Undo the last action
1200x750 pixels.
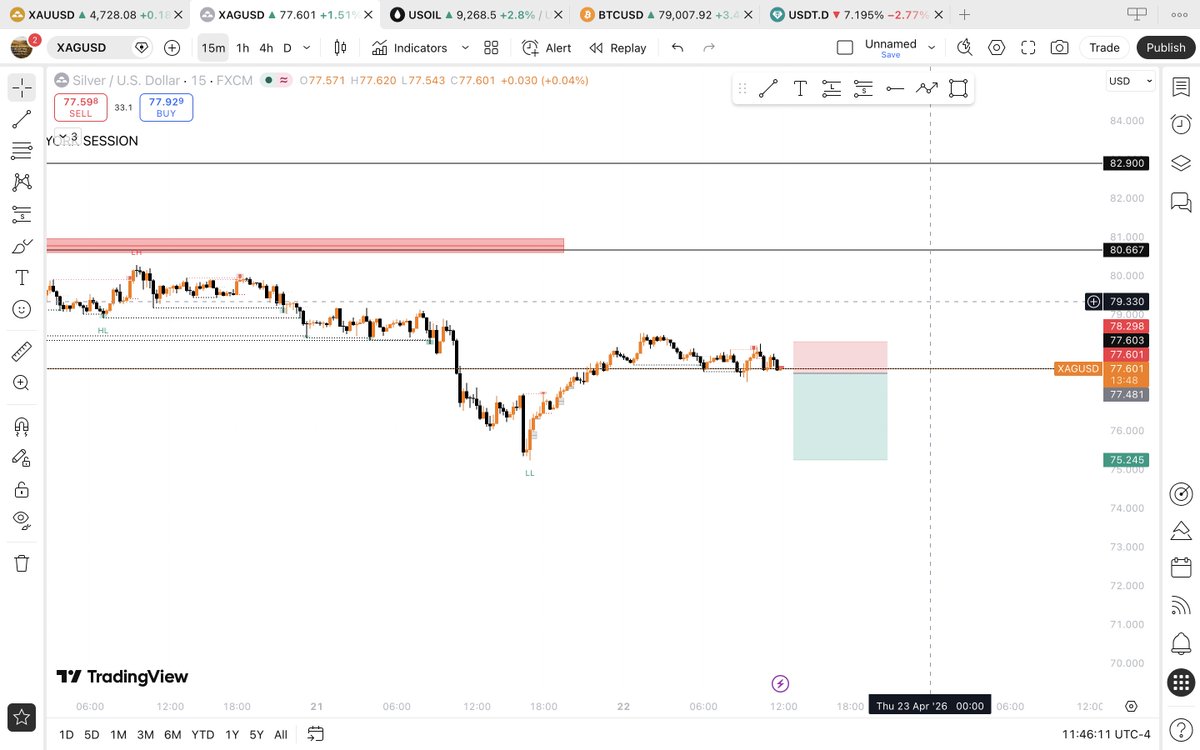click(x=677, y=48)
